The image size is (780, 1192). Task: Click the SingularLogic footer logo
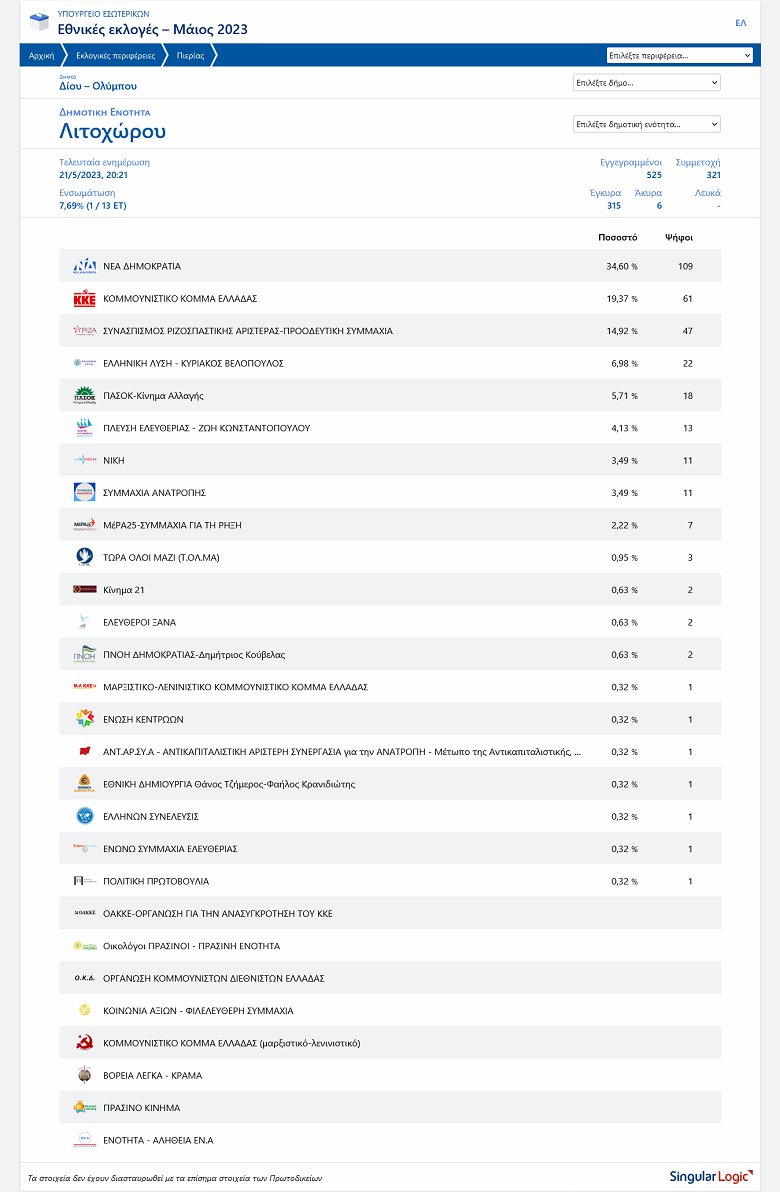710,1177
